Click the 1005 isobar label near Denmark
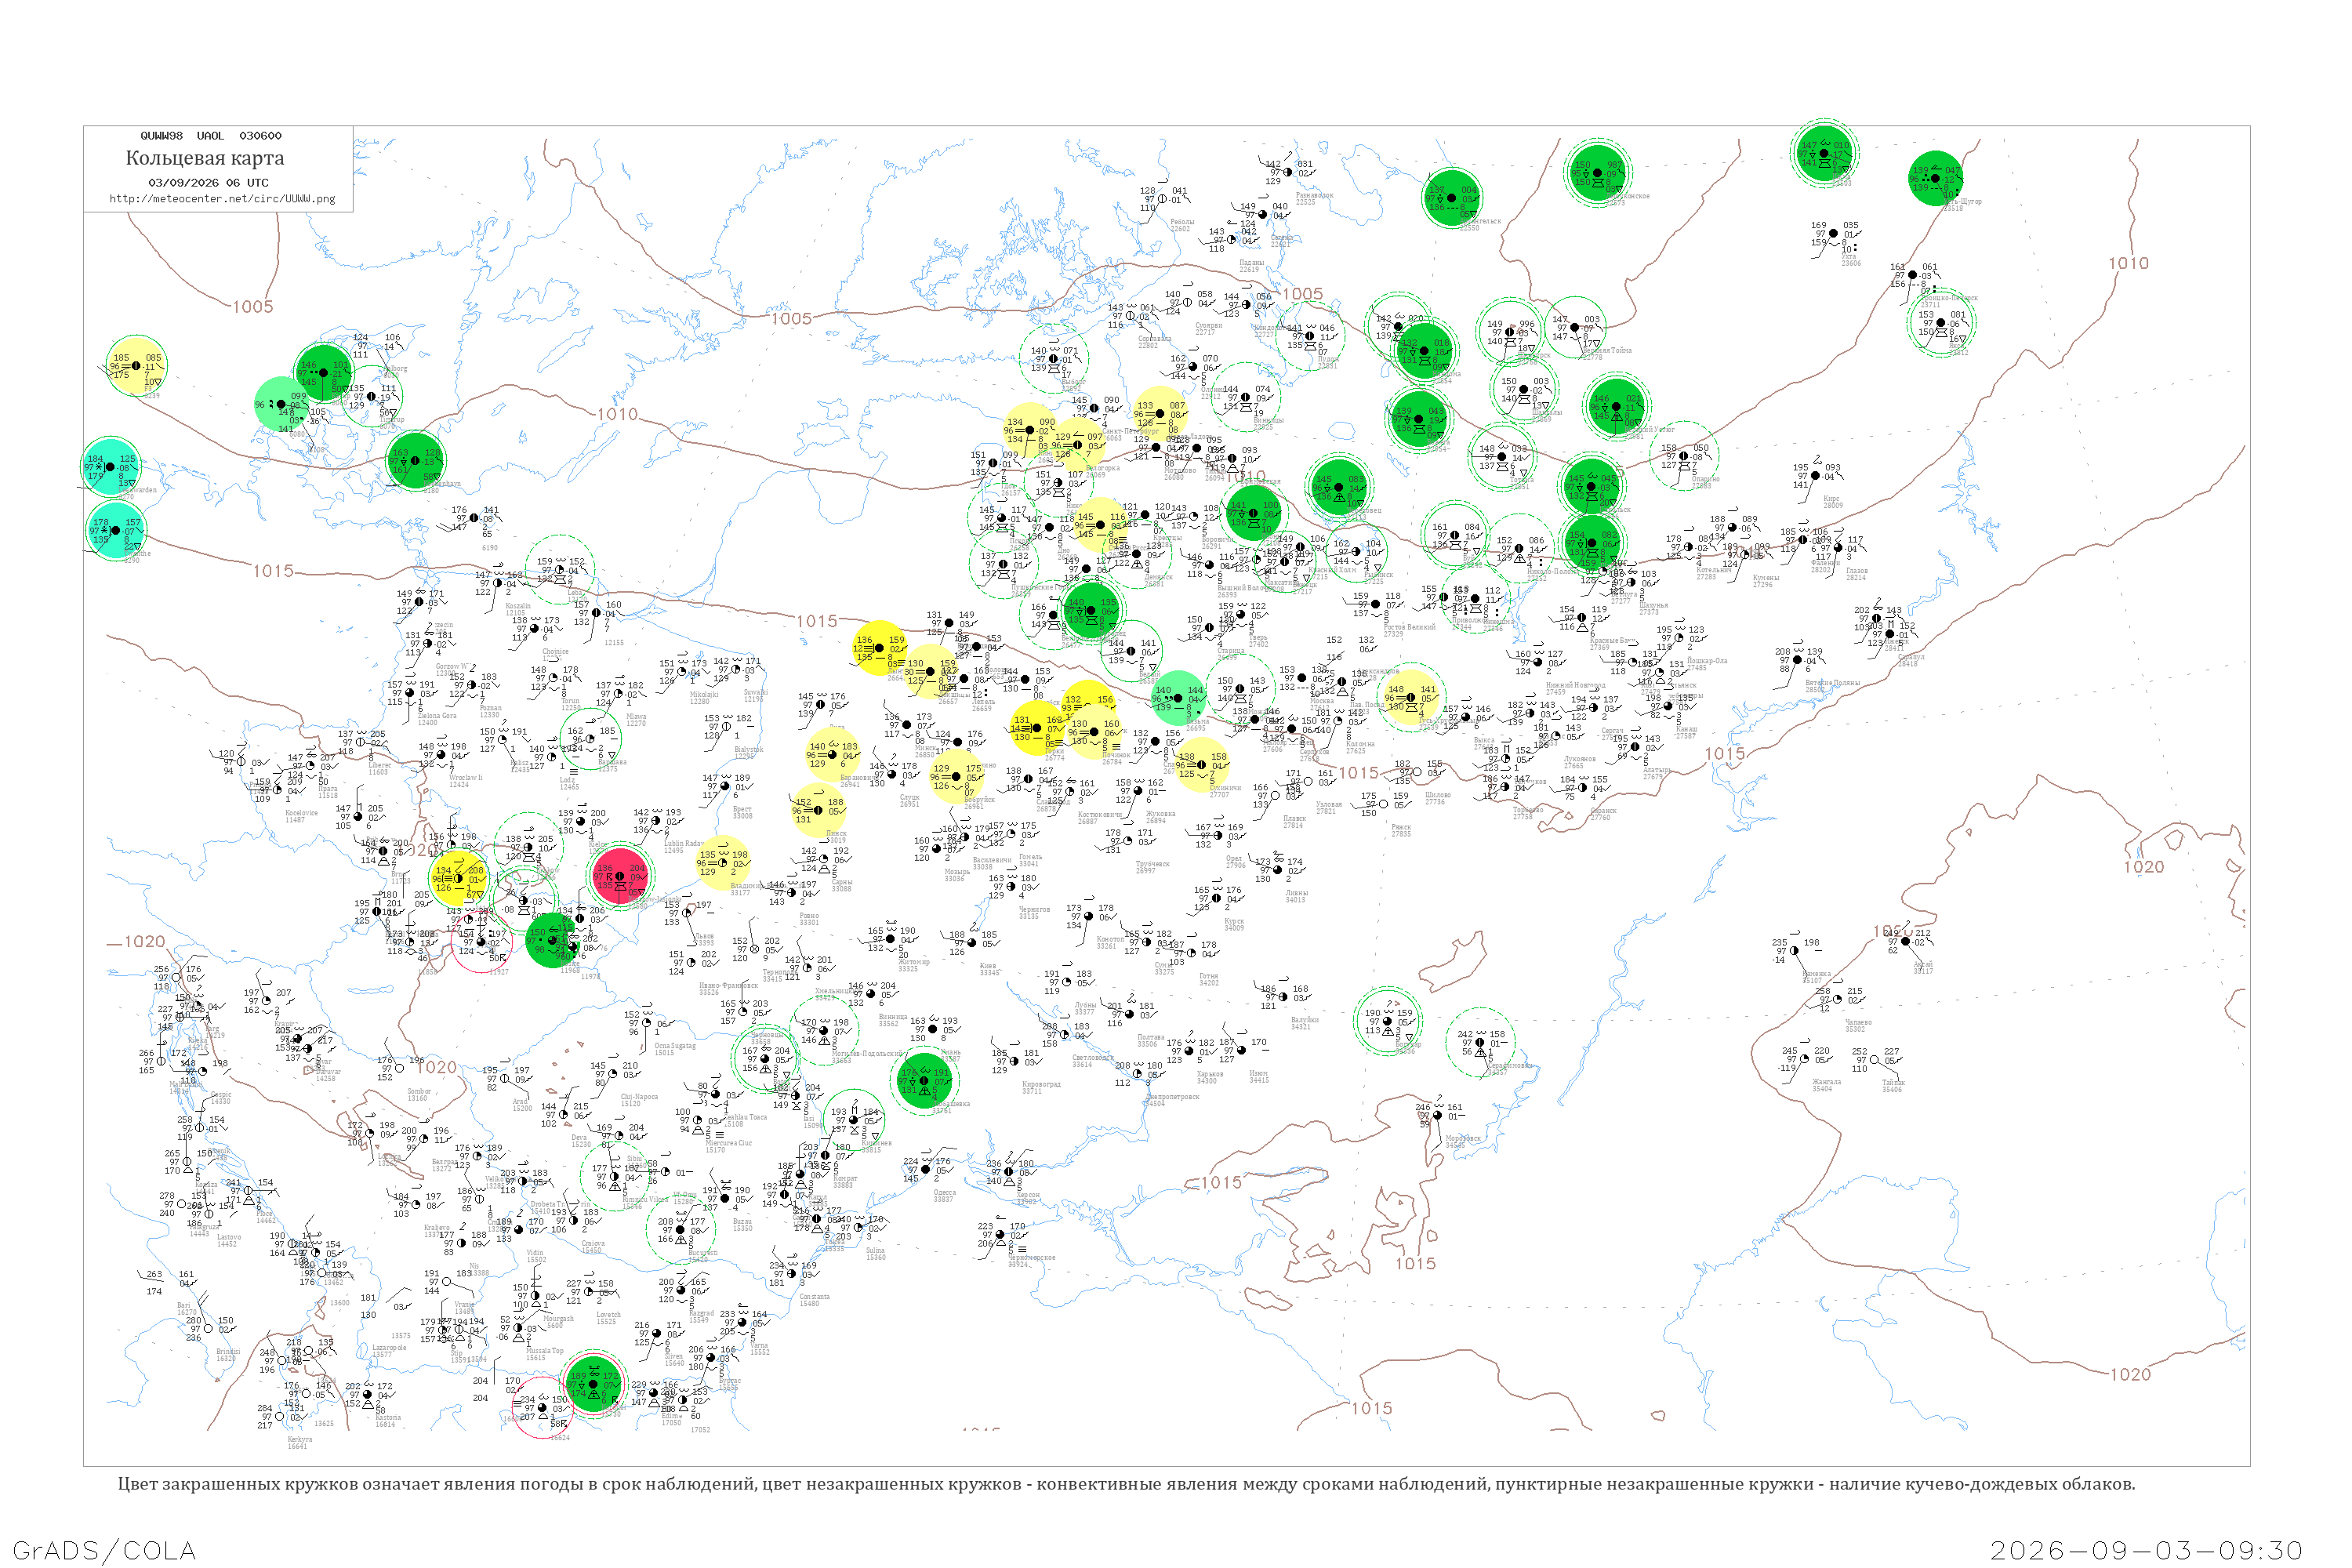This screenshot has width=2352, height=1568. (252, 307)
